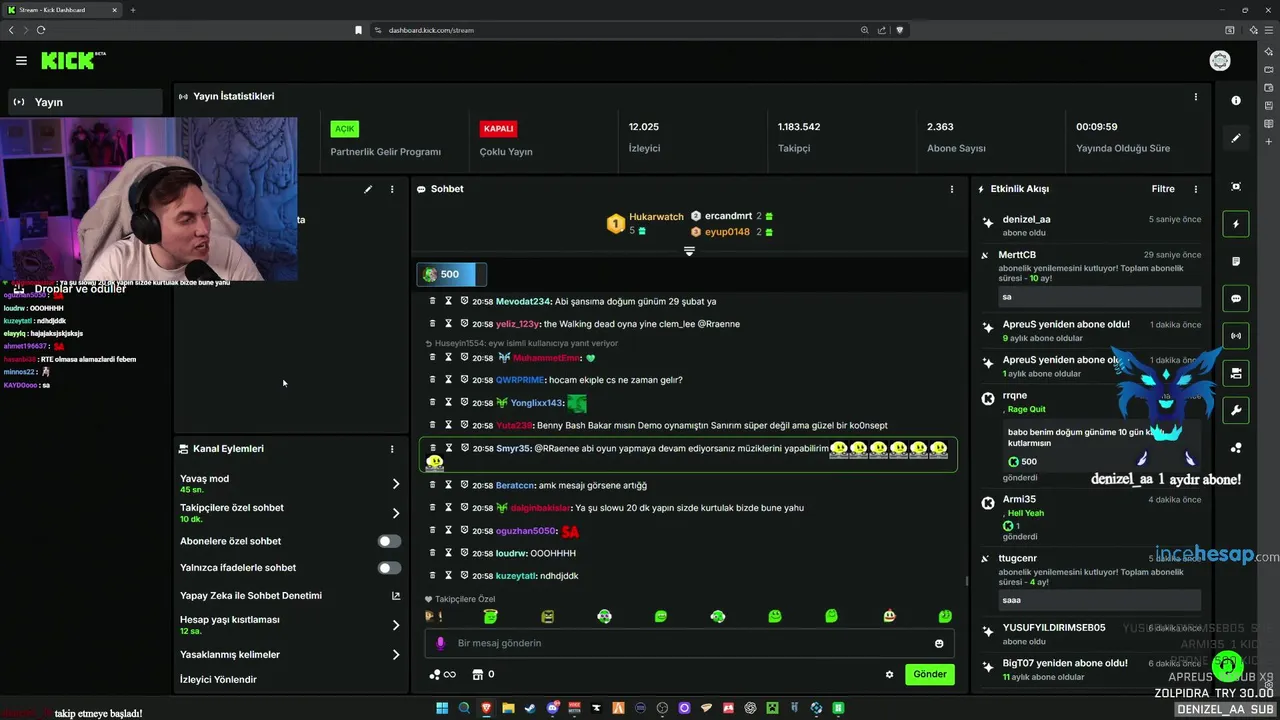
Task: Click the three-dots points icon in the right sidebar
Action: pos(1236,448)
